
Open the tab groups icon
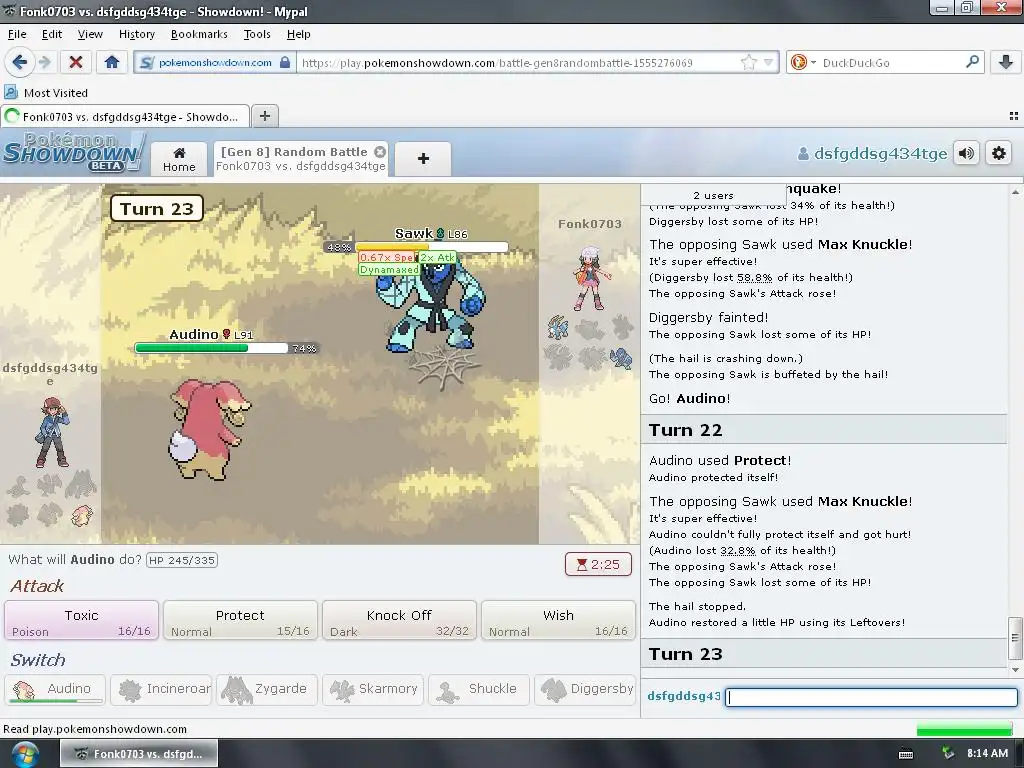tap(1014, 116)
